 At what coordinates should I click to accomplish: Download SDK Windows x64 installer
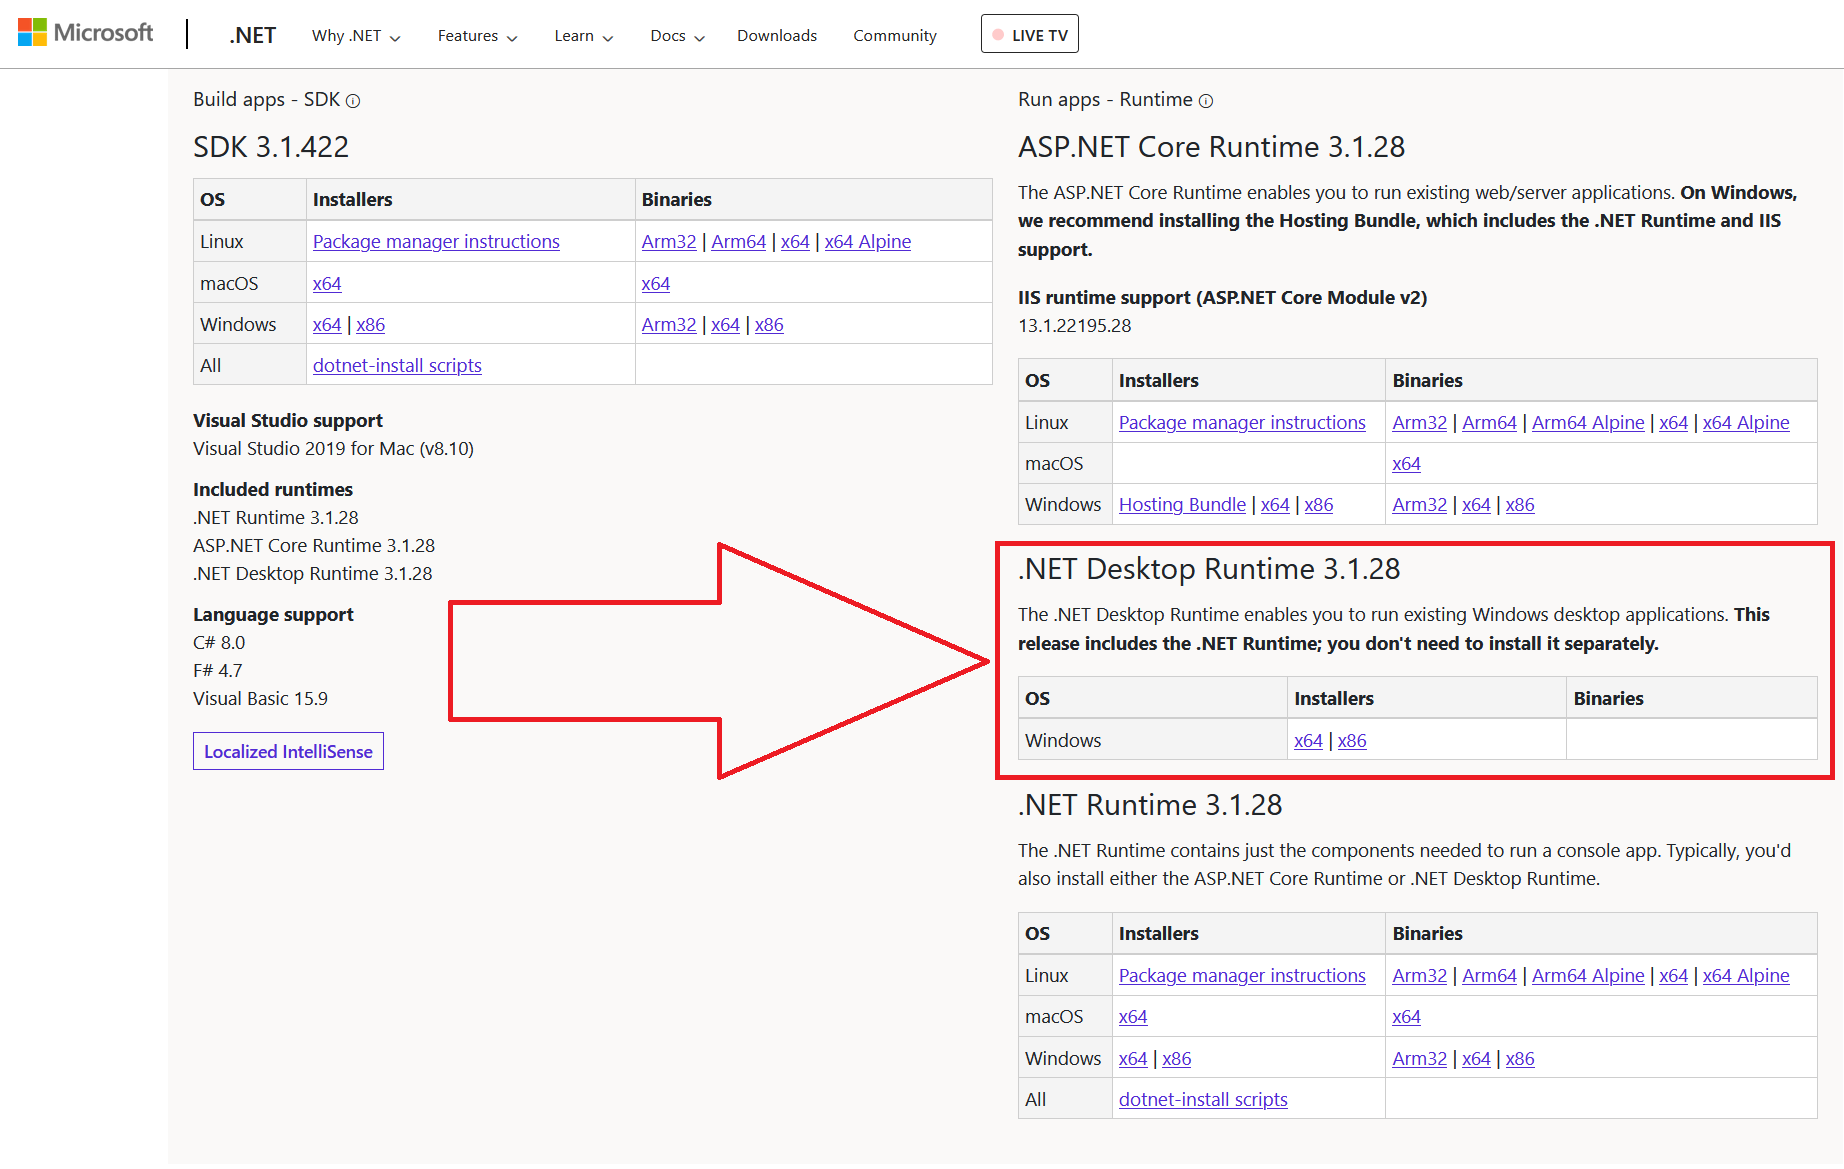pyautogui.click(x=327, y=325)
